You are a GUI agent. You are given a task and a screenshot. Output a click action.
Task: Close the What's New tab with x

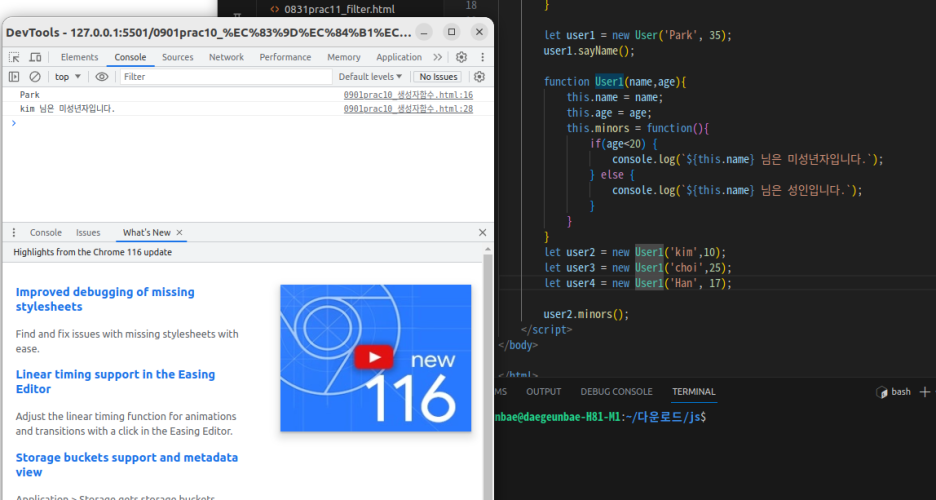(179, 233)
